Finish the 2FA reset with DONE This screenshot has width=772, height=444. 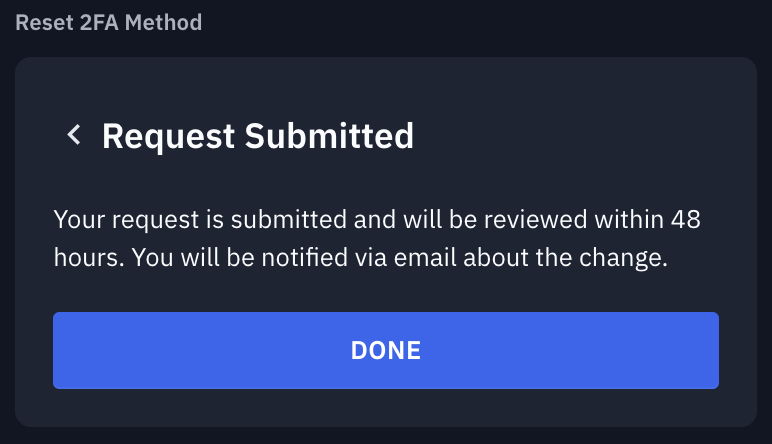[385, 350]
